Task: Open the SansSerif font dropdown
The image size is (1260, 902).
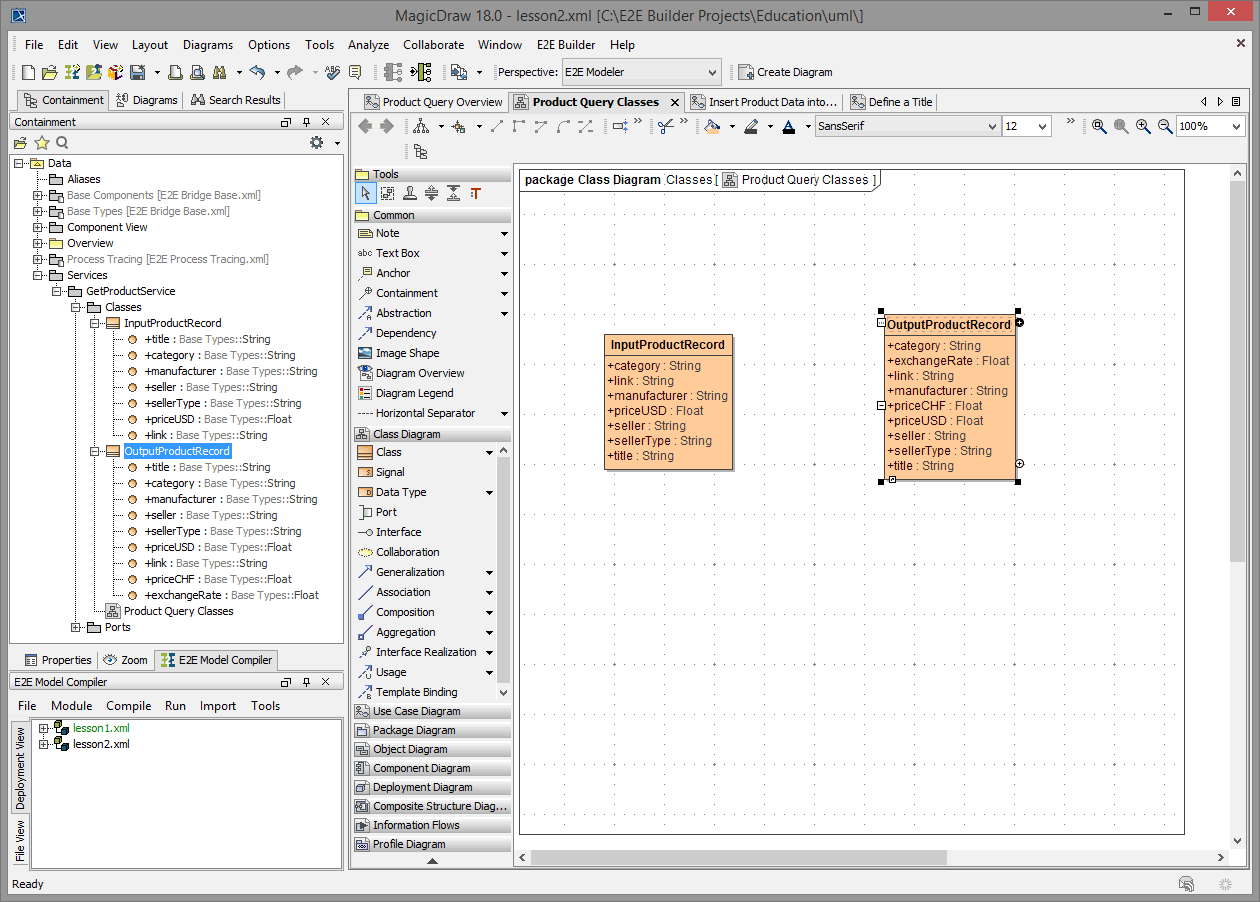Action: point(907,126)
